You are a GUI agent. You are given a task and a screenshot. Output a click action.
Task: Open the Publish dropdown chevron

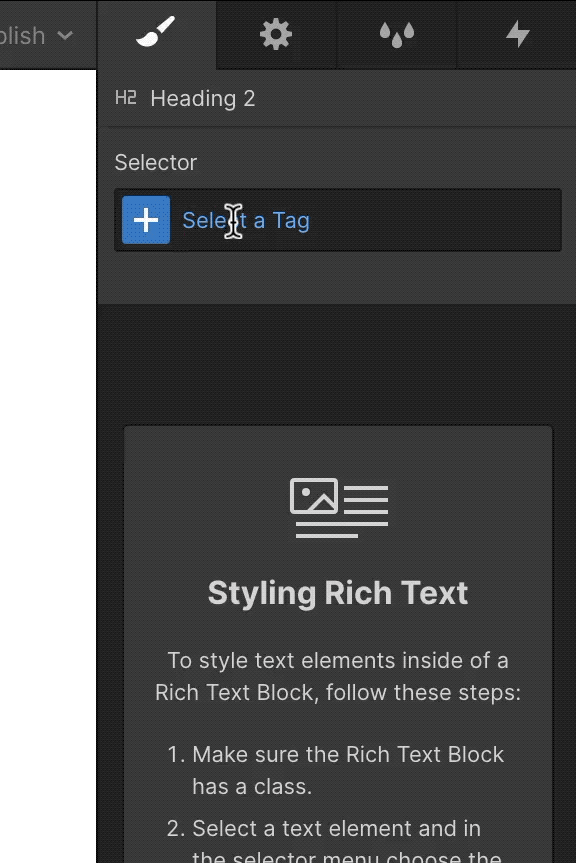point(66,36)
